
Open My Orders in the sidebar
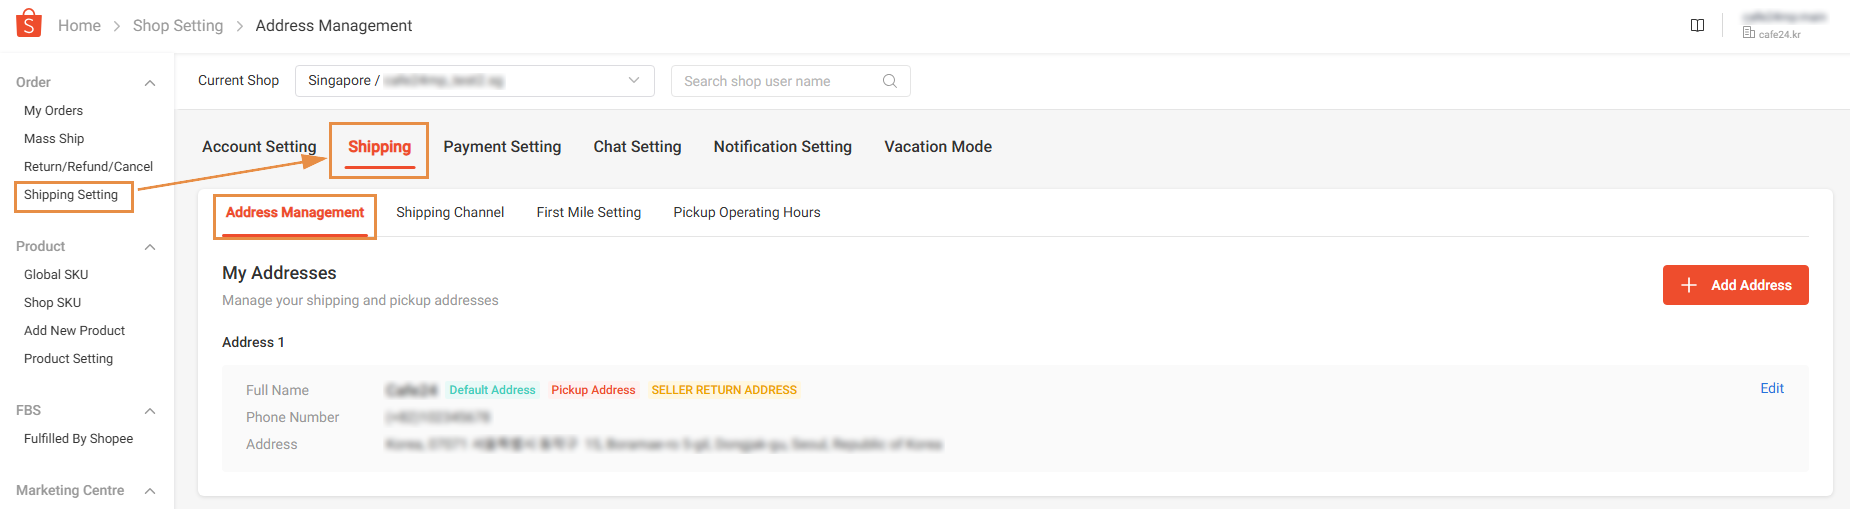click(53, 111)
